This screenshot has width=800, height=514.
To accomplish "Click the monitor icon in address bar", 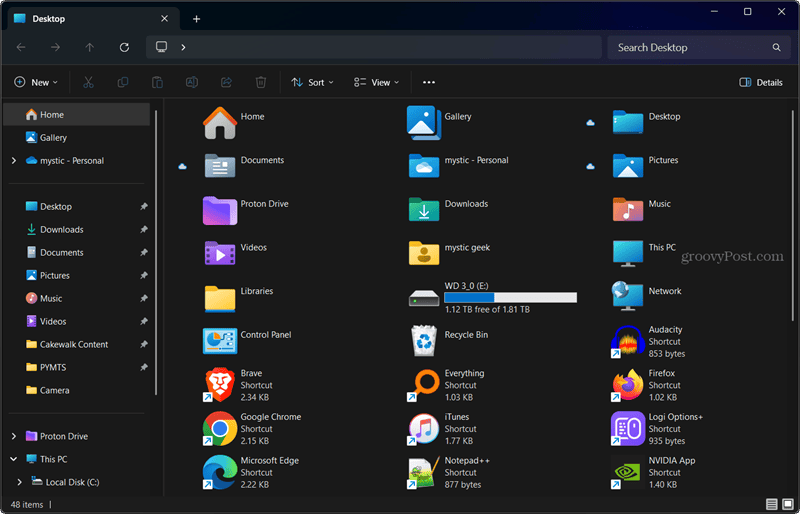I will tap(162, 47).
